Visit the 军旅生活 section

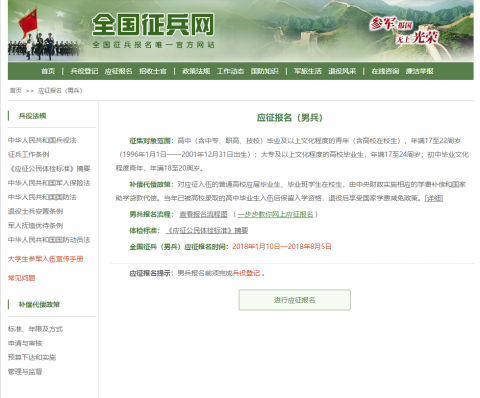click(308, 71)
